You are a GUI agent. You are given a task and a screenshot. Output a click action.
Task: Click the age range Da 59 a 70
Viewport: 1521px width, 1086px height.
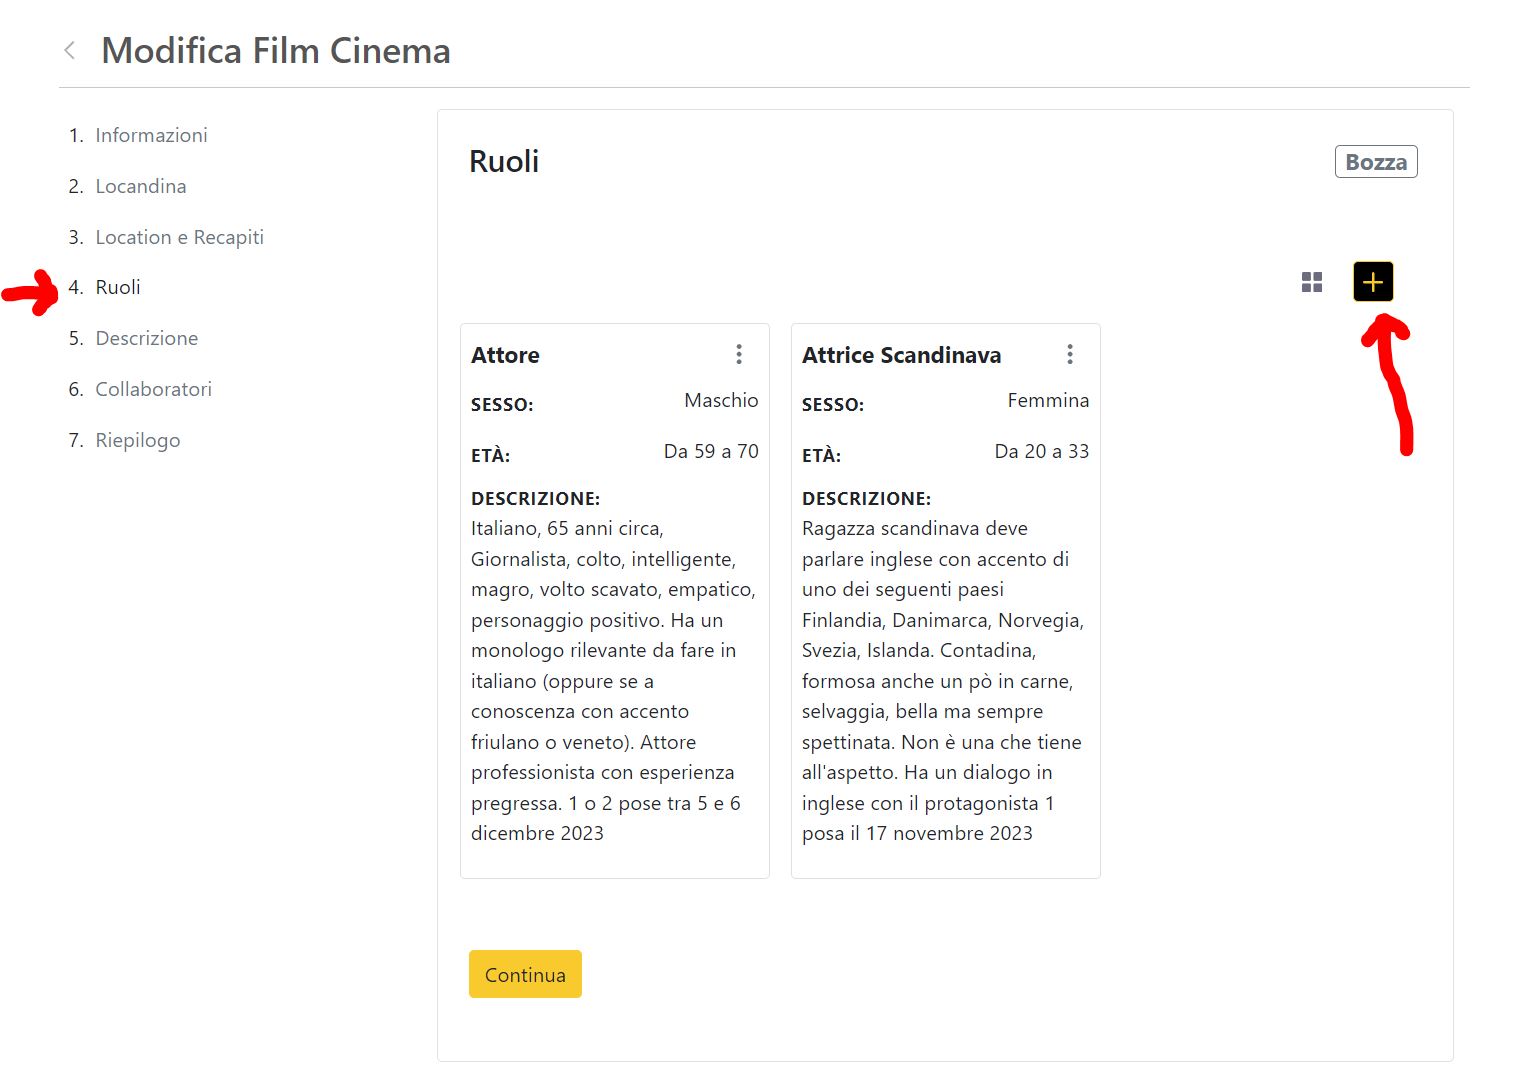711,451
